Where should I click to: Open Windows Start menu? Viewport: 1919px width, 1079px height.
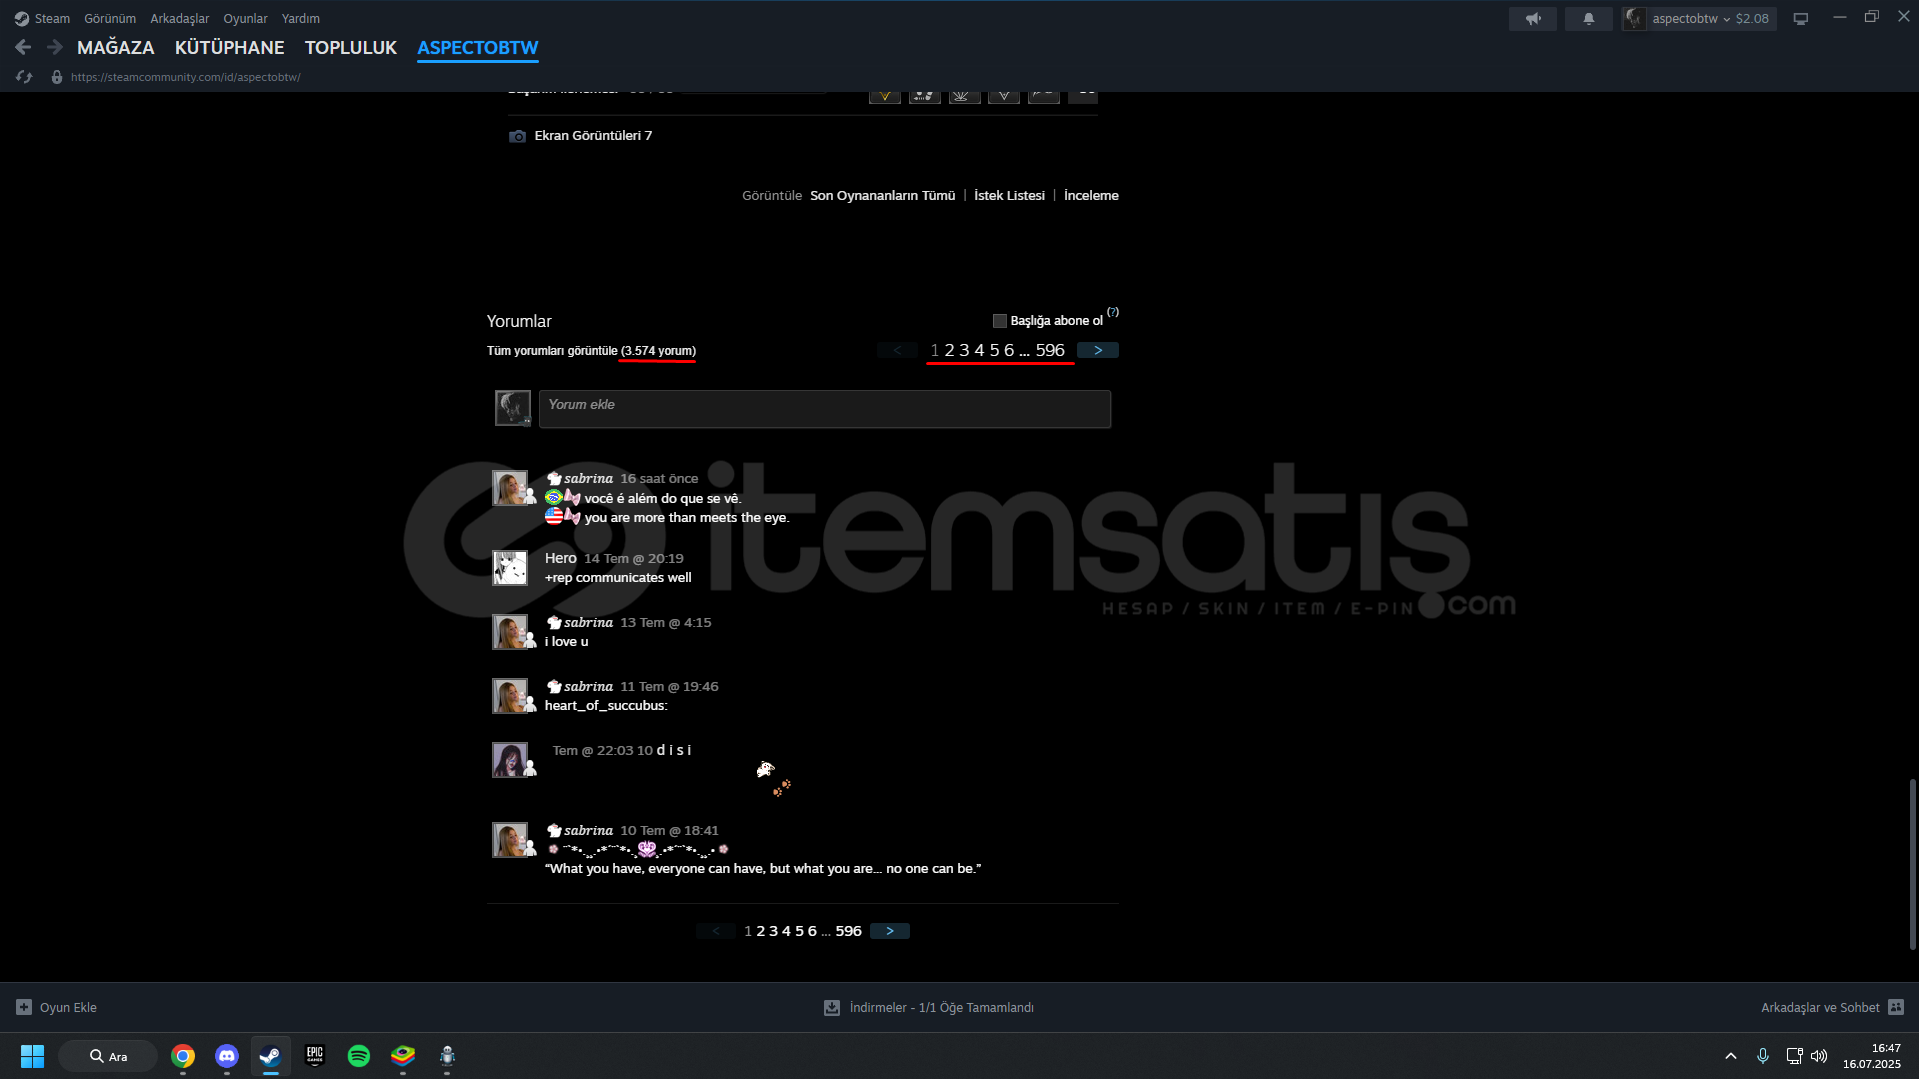(x=32, y=1056)
